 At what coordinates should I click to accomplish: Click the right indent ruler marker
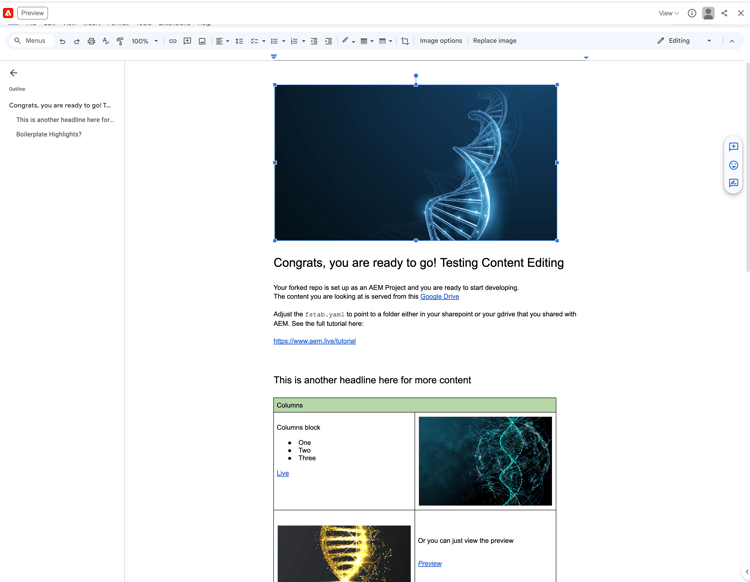tap(586, 57)
